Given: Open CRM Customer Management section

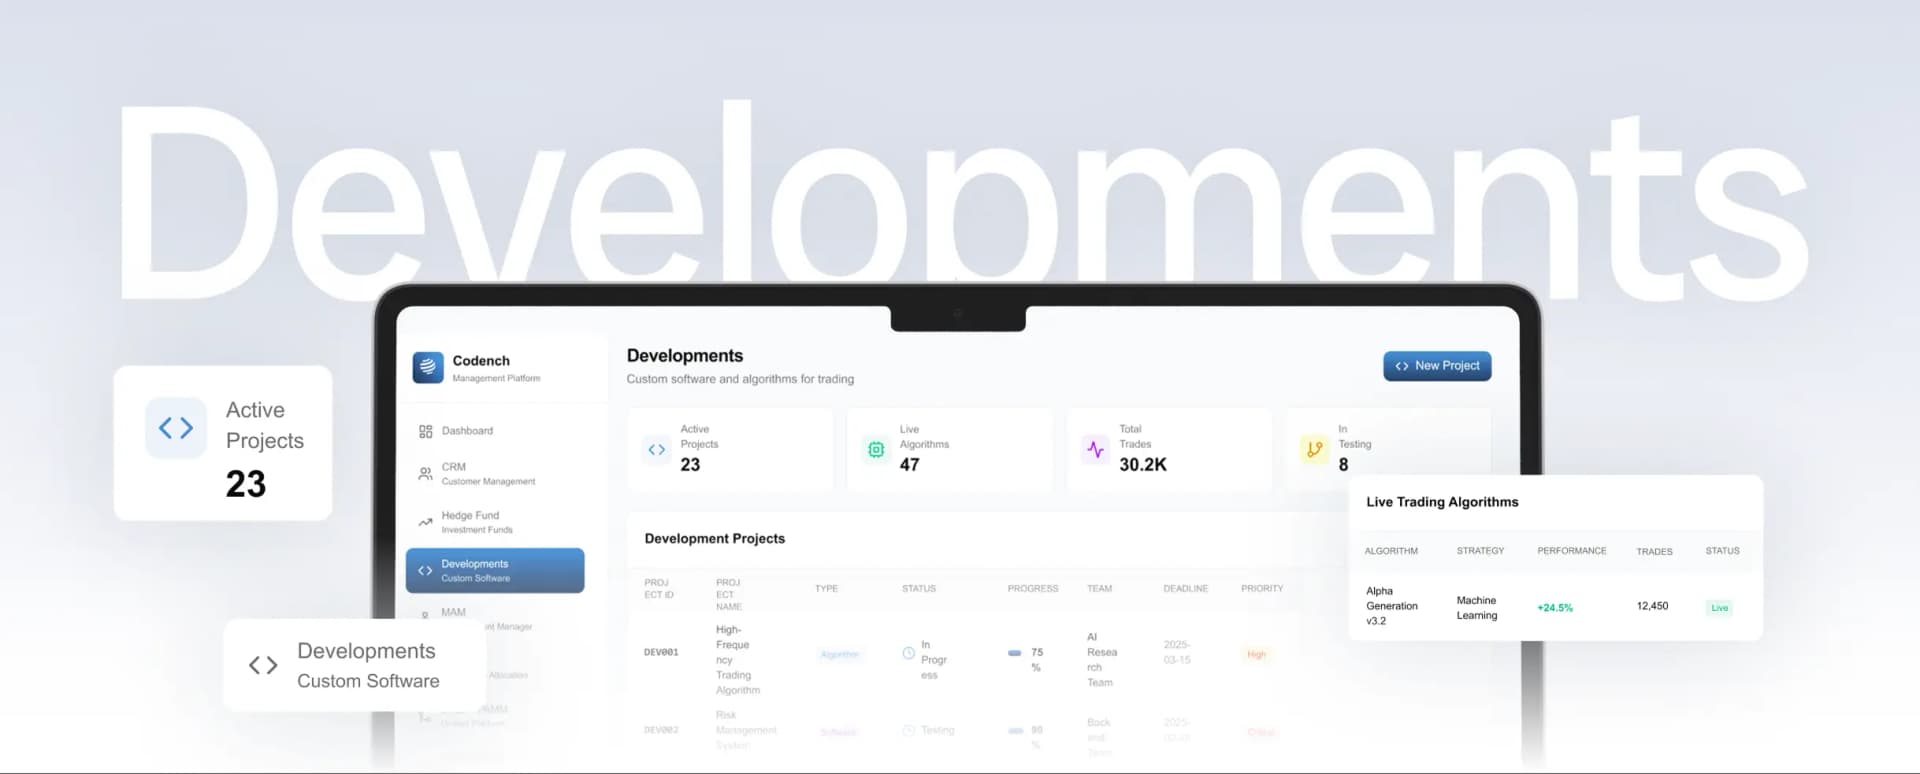Looking at the screenshot, I should (x=488, y=473).
